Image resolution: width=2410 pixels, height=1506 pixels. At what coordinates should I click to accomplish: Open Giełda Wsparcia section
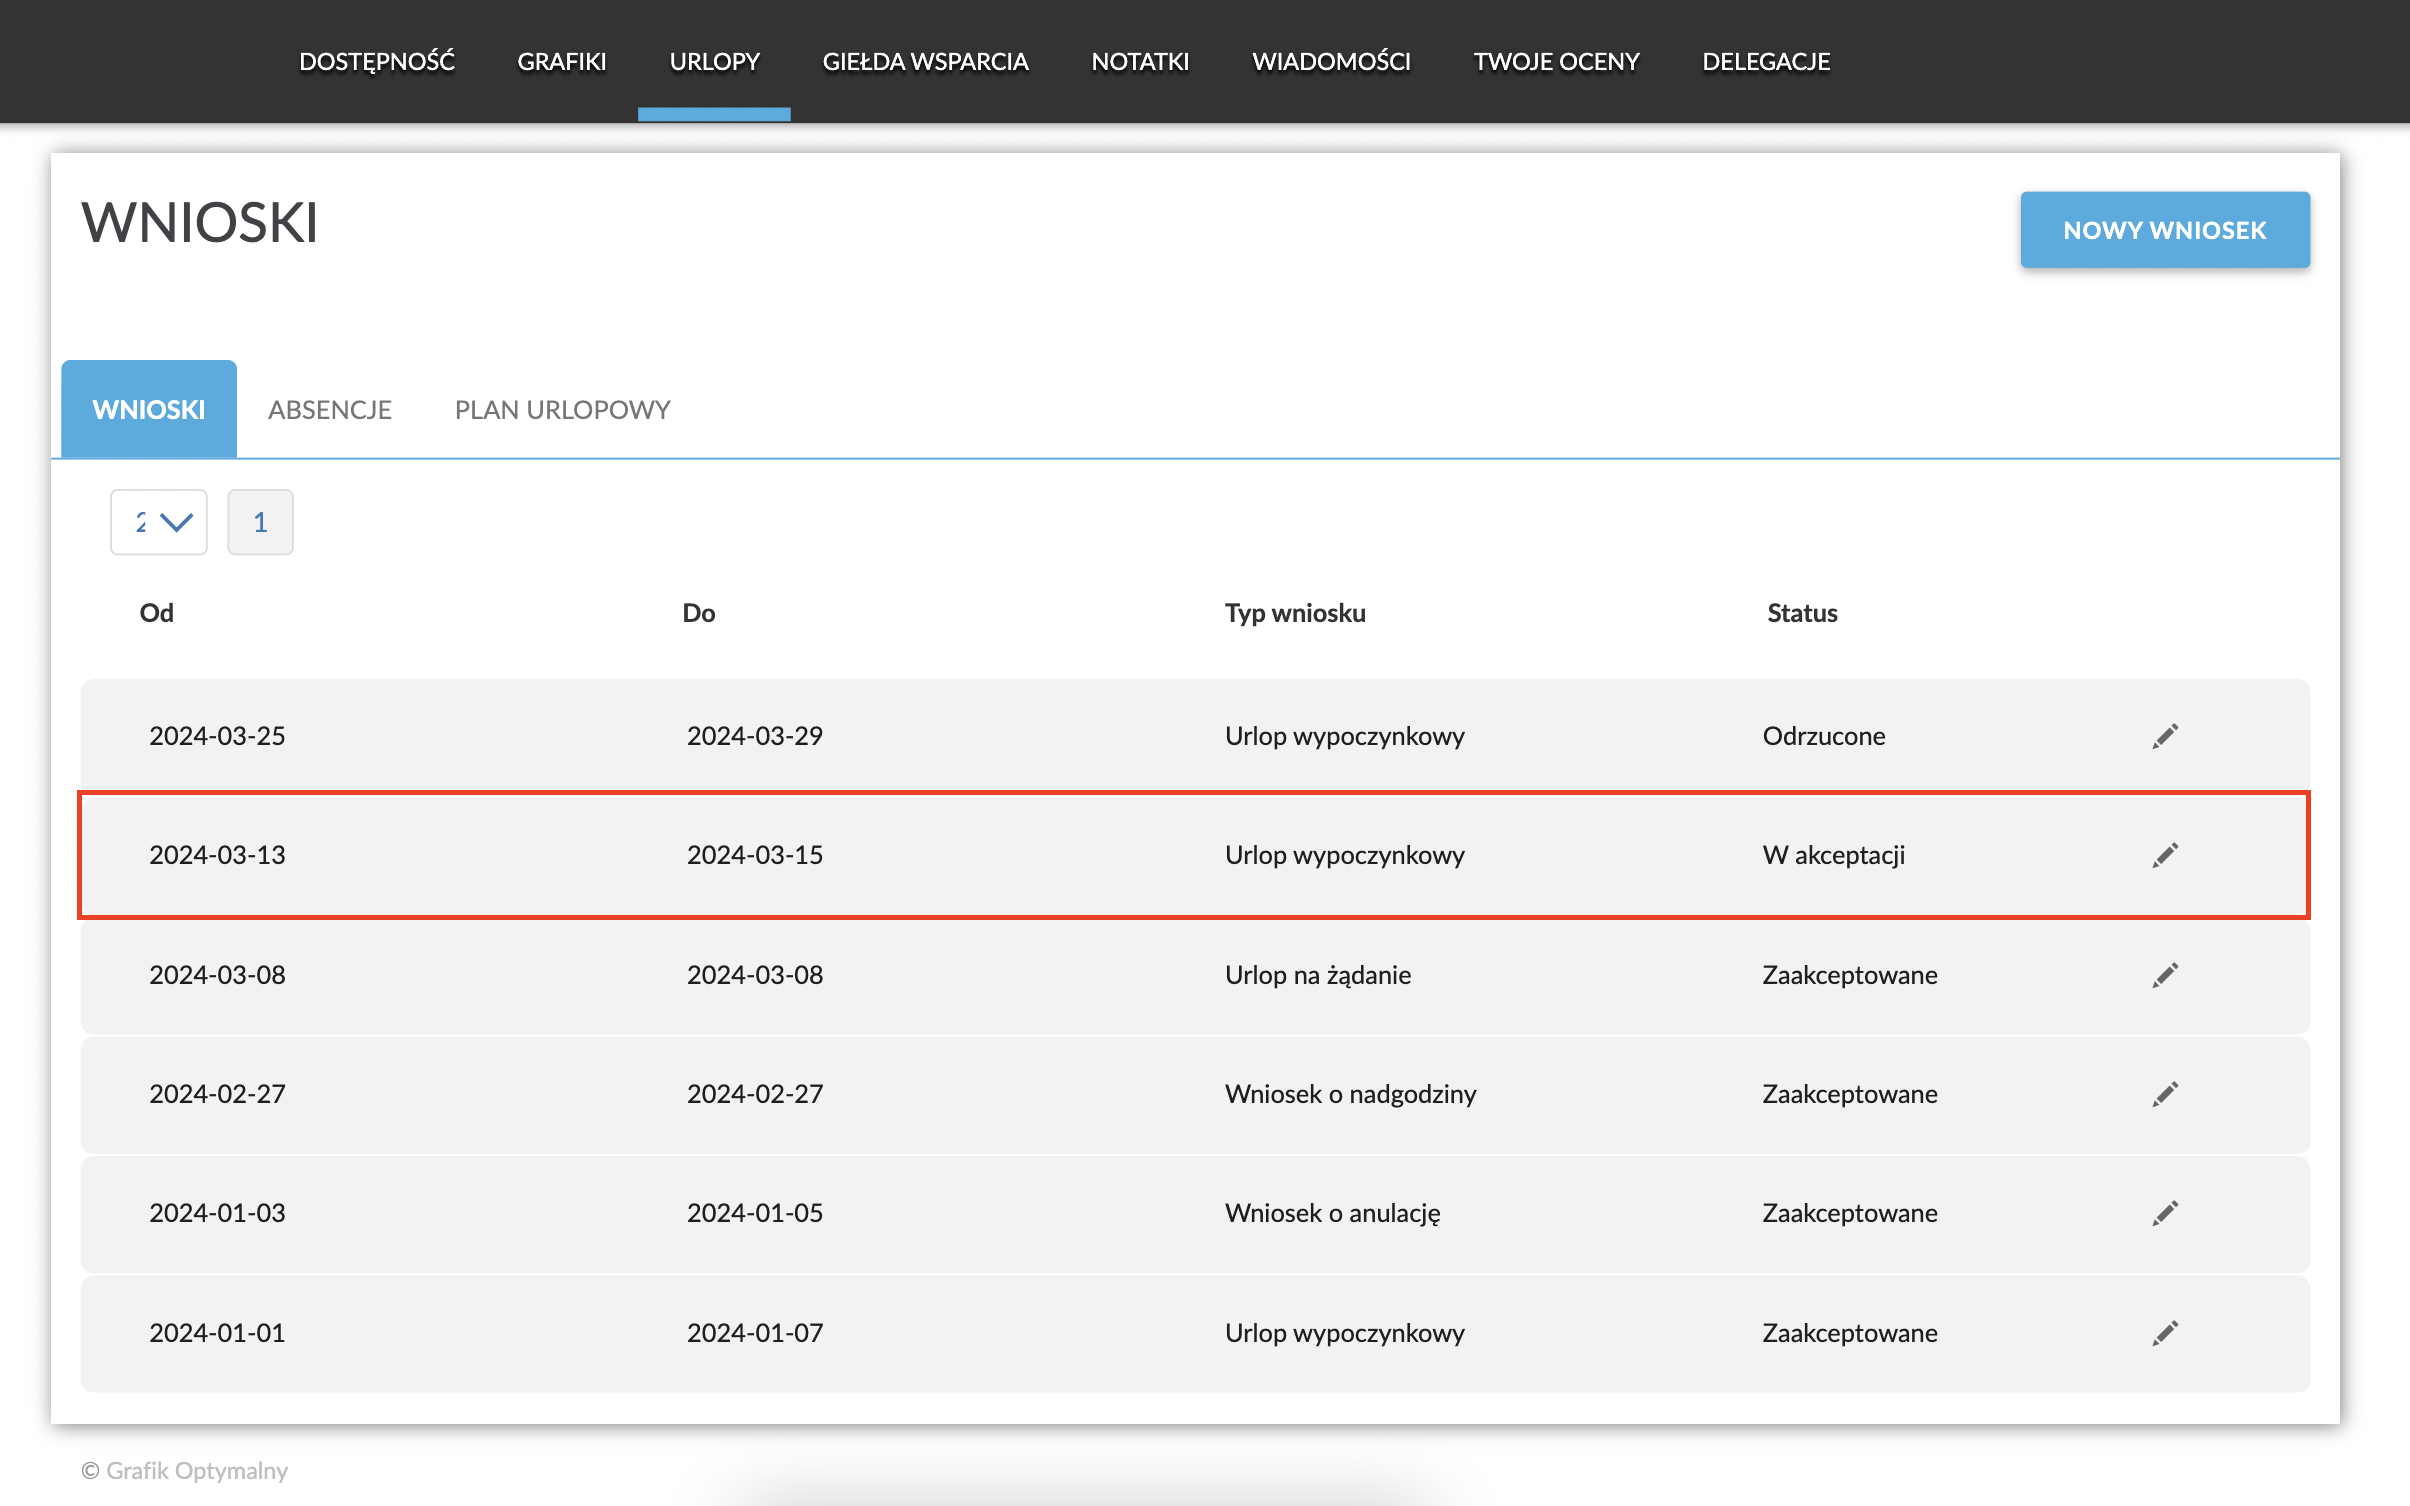coord(925,62)
